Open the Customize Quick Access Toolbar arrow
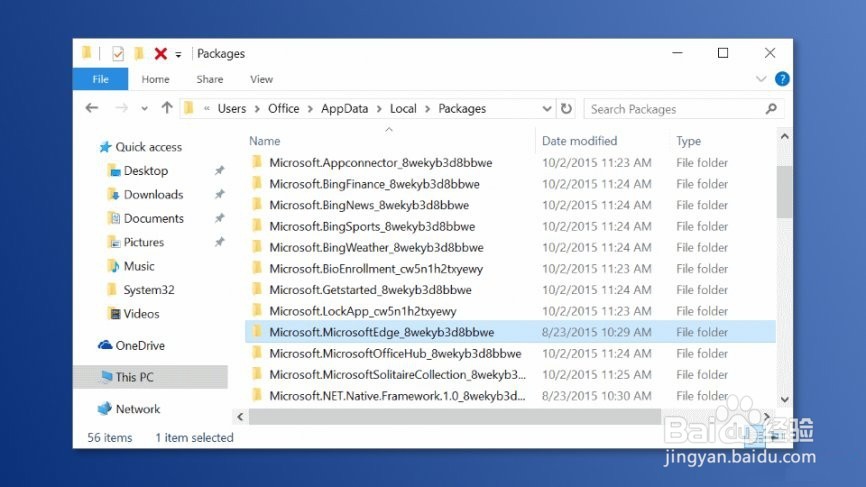This screenshot has width=866, height=487. 178,55
